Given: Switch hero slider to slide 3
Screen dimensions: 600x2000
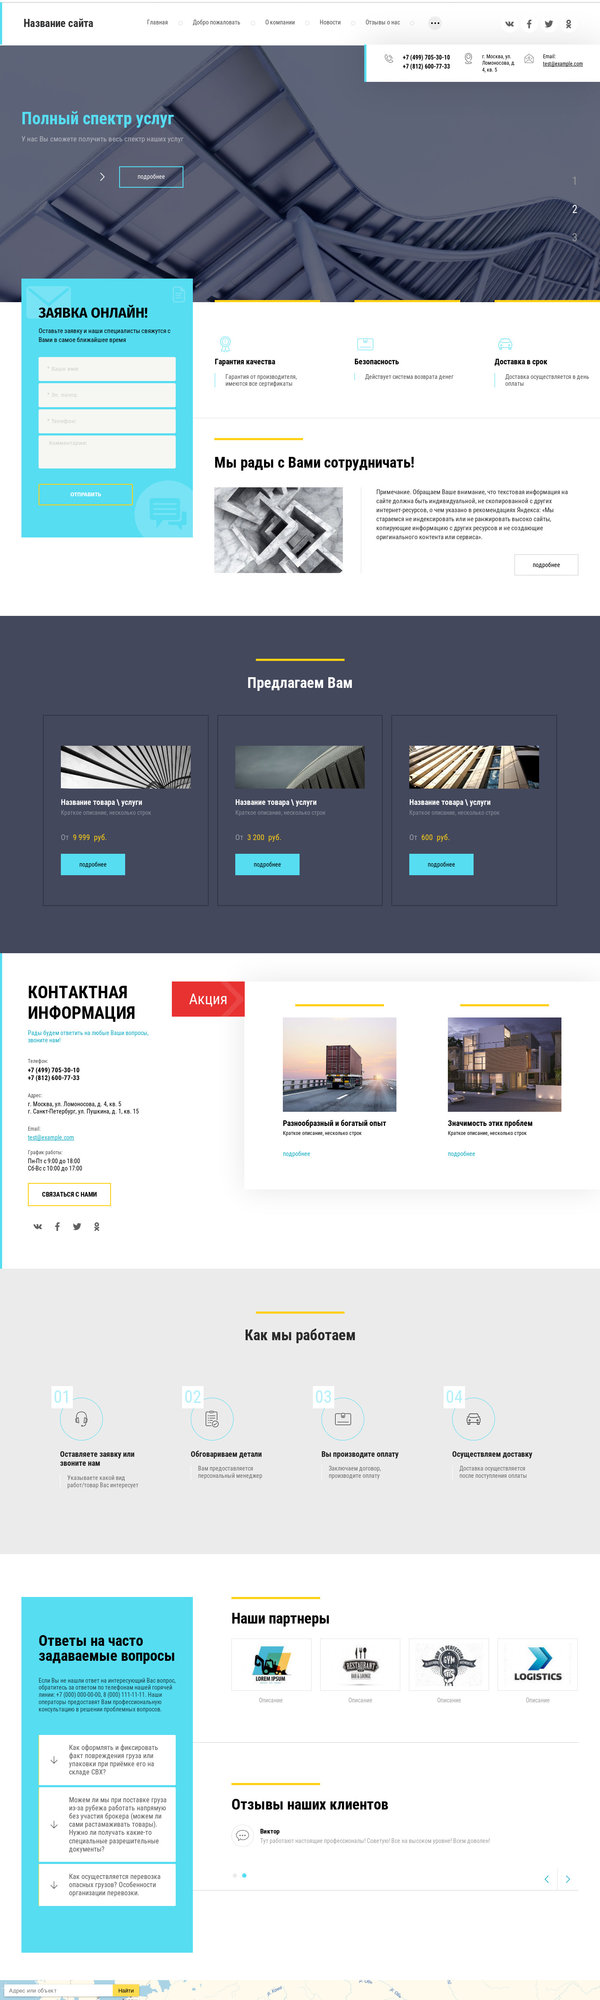Looking at the screenshot, I should pyautogui.click(x=574, y=237).
